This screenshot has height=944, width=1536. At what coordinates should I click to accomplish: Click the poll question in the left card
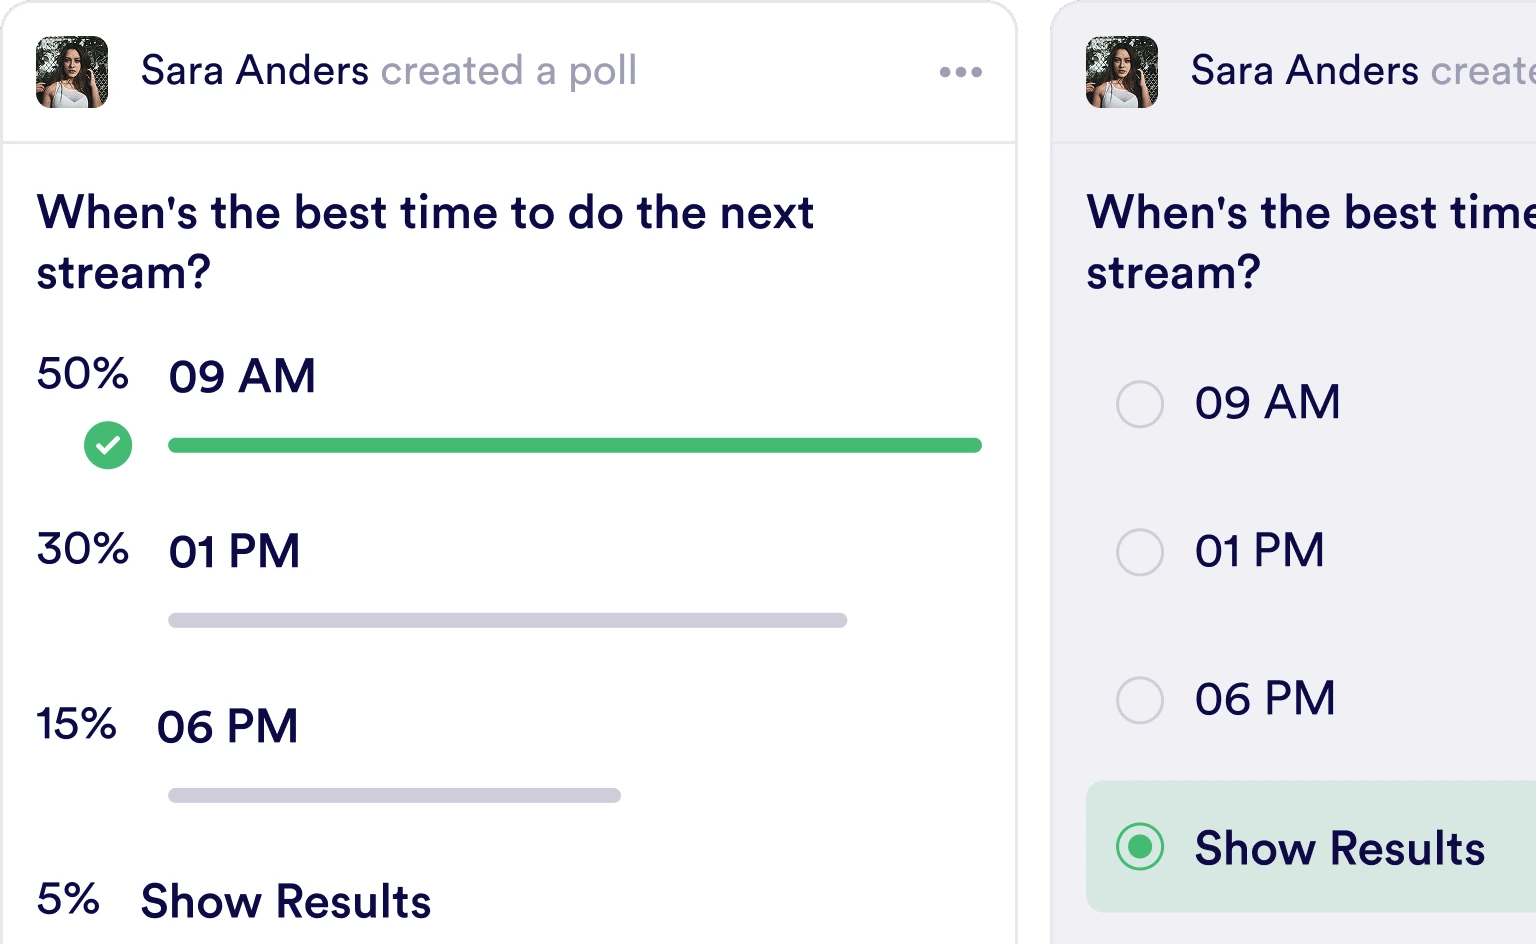[x=425, y=242]
